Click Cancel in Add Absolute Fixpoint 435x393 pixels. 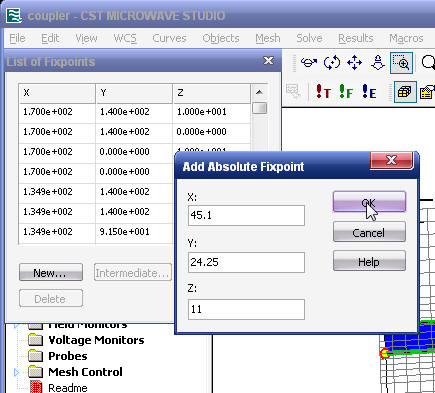point(369,232)
